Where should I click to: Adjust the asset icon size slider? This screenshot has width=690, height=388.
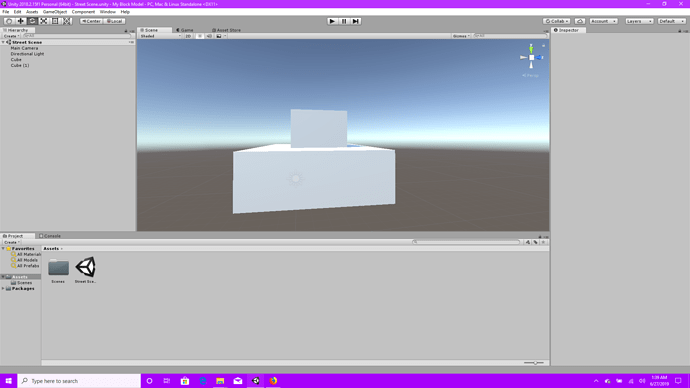pyautogui.click(x=534, y=363)
